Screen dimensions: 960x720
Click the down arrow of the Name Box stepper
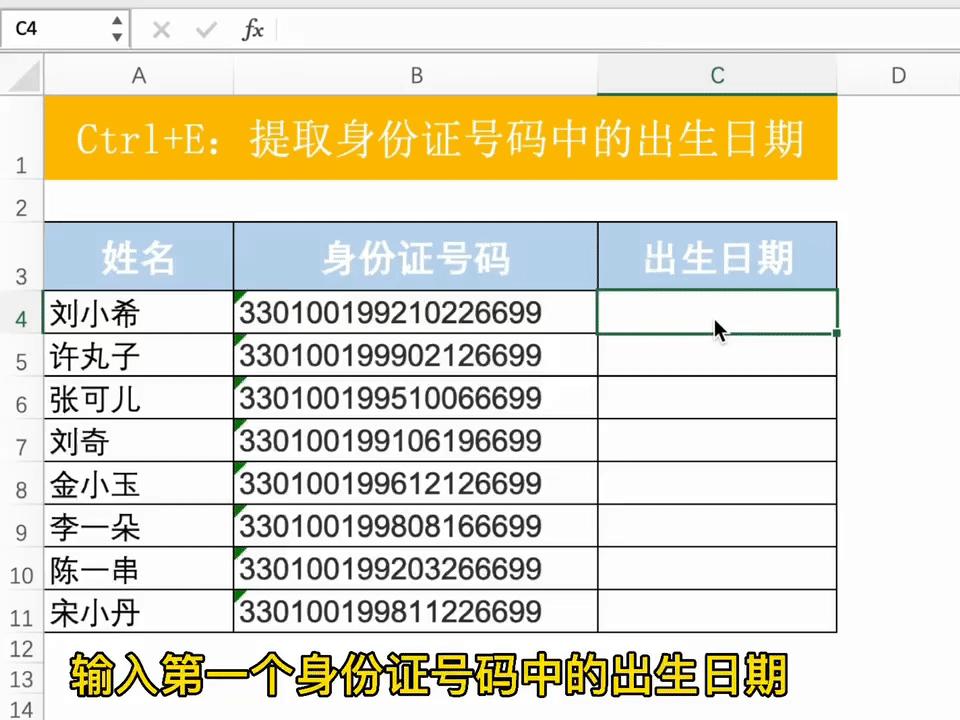(117, 36)
